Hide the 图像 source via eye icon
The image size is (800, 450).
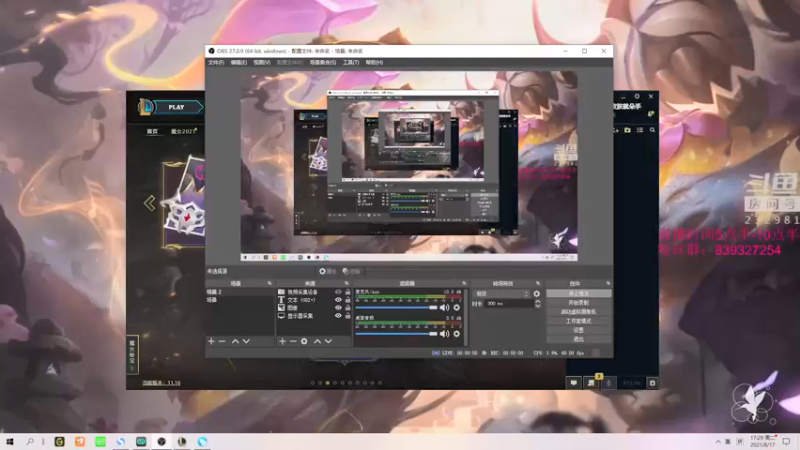338,308
